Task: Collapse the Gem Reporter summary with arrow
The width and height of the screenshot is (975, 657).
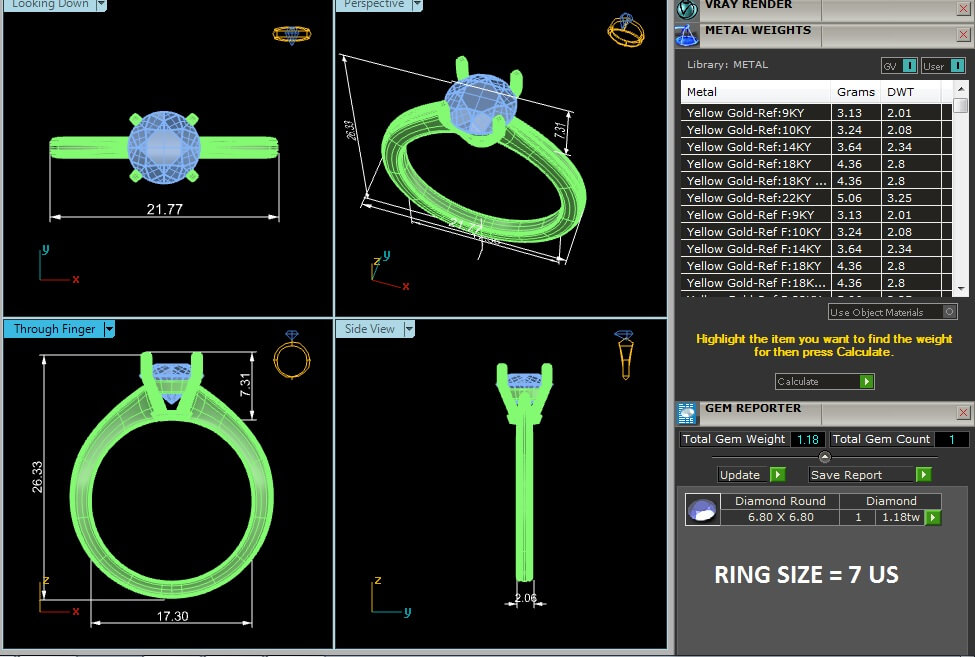Action: coord(825,456)
